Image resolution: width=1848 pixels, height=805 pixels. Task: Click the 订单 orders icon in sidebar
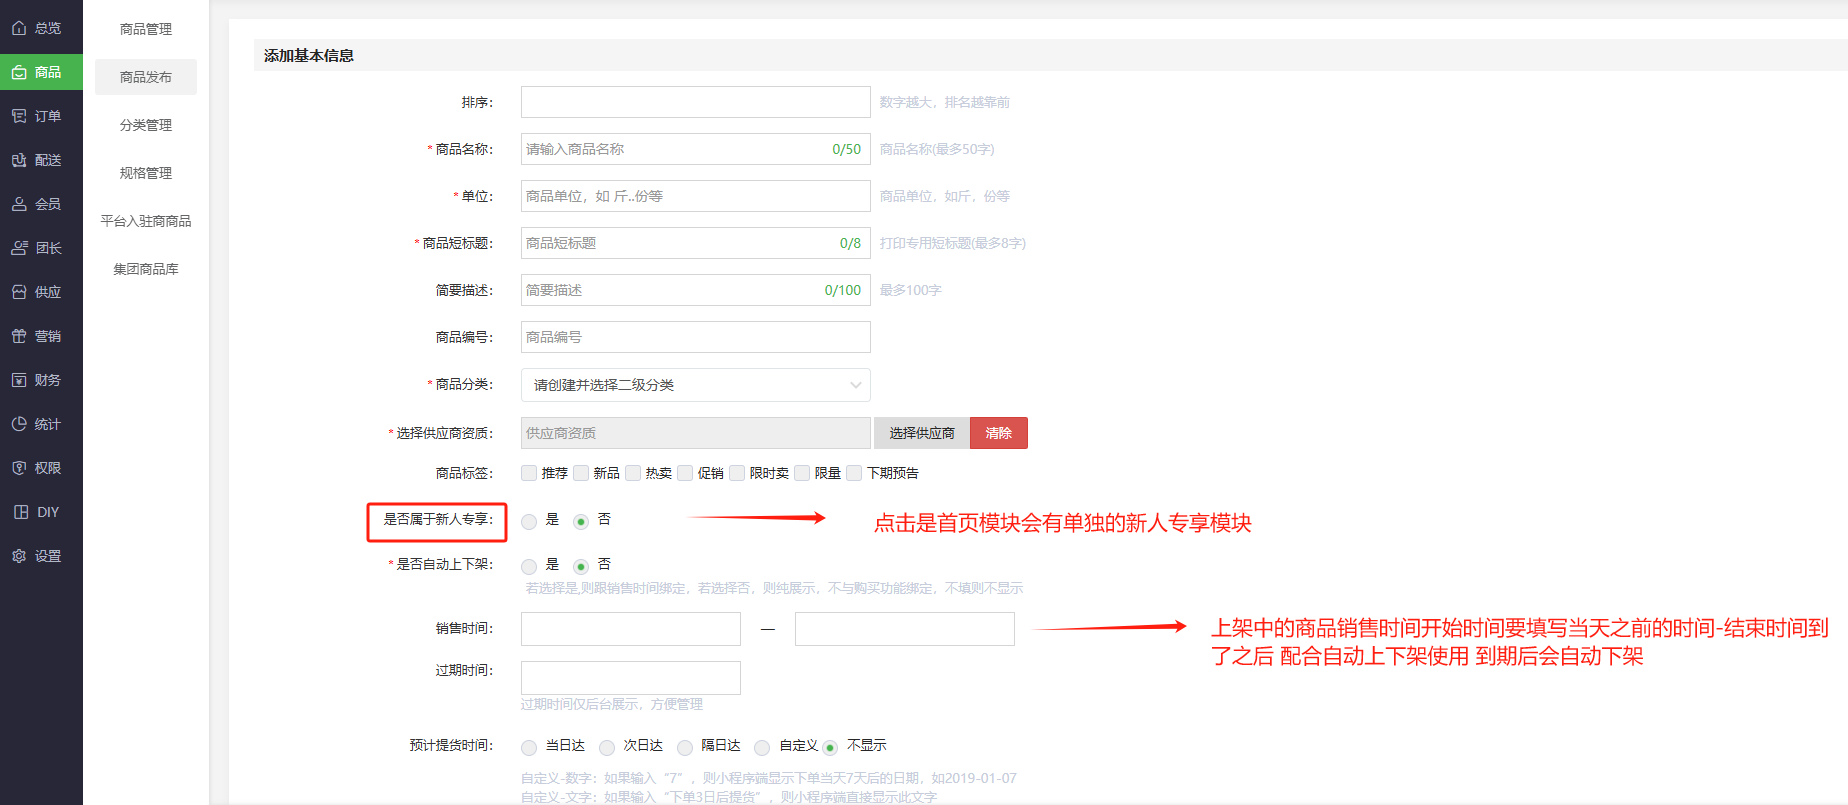pos(19,116)
